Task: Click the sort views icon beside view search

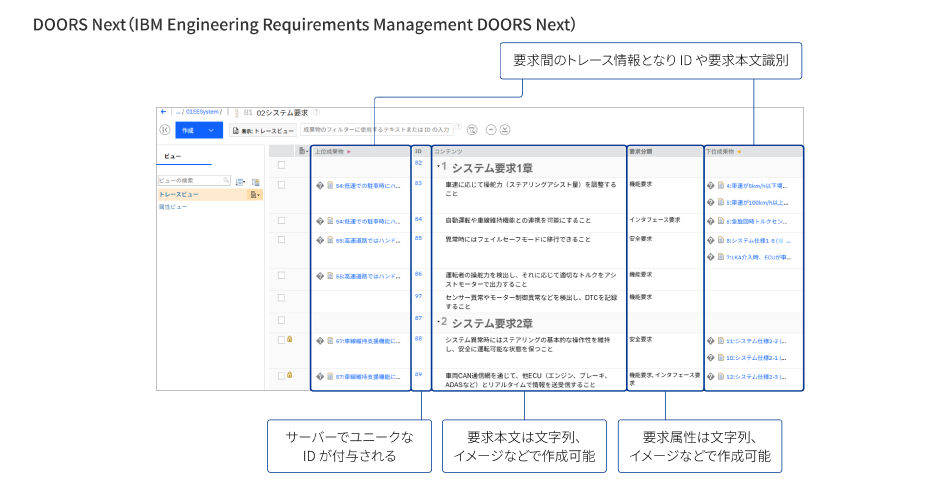Action: tap(240, 181)
